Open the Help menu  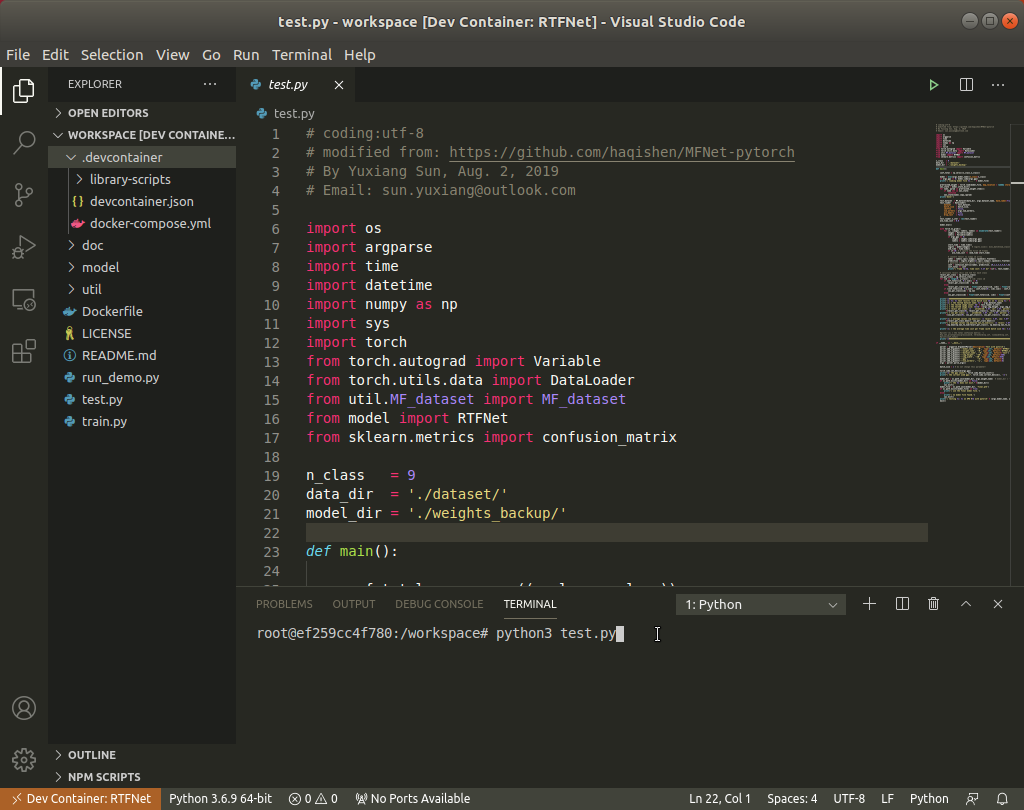pyautogui.click(x=360, y=55)
